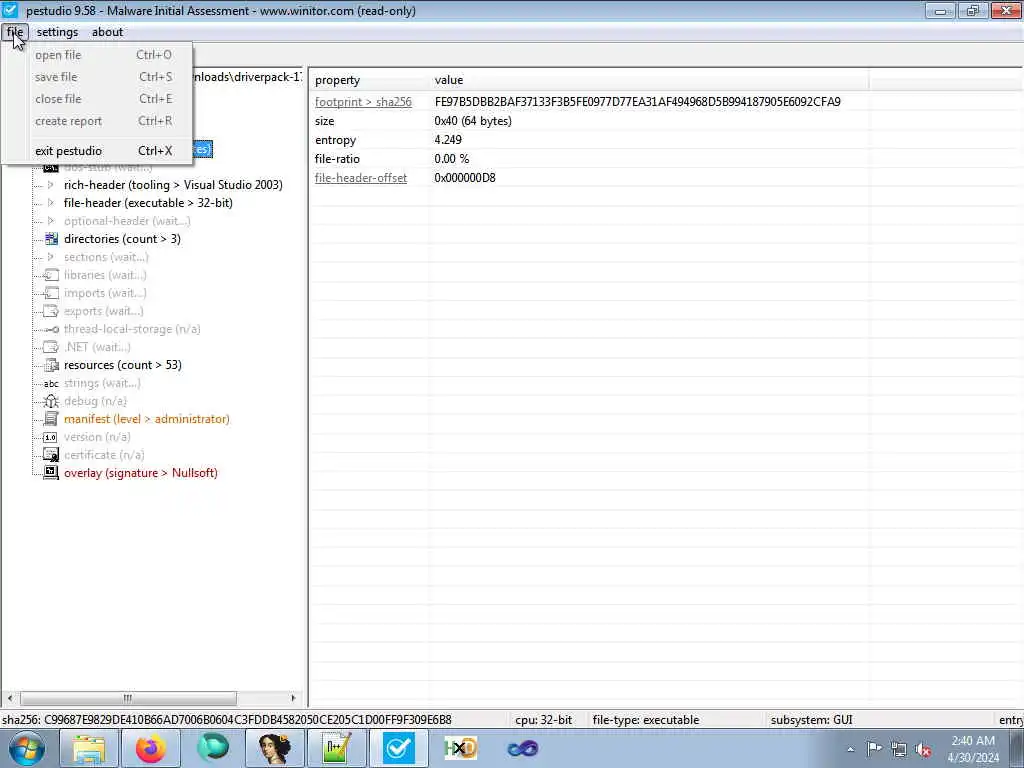Click the overlay node icon
The image size is (1024, 768).
[x=51, y=473]
